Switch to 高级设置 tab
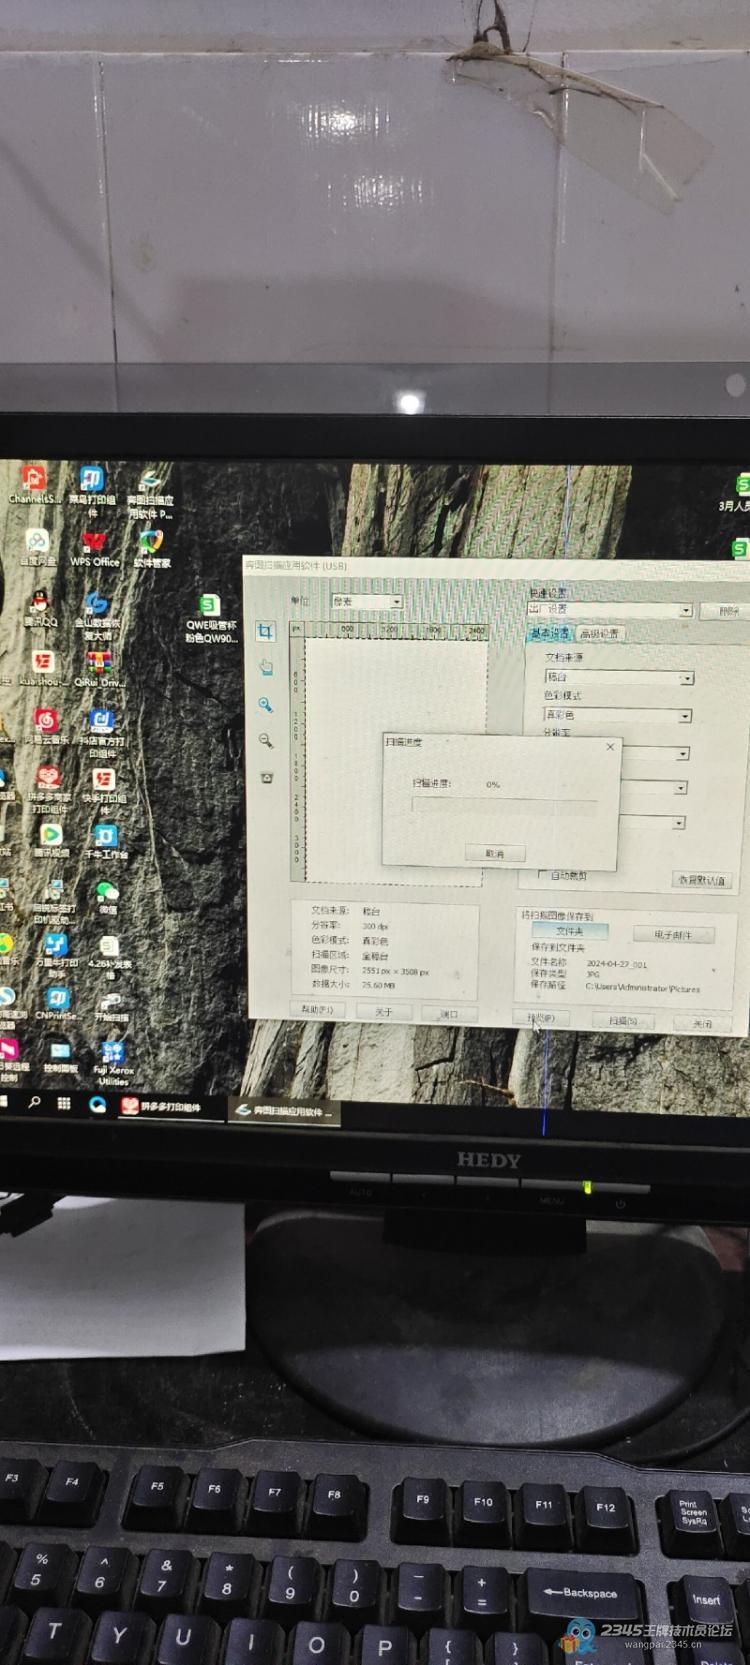The image size is (750, 1665). 599,634
